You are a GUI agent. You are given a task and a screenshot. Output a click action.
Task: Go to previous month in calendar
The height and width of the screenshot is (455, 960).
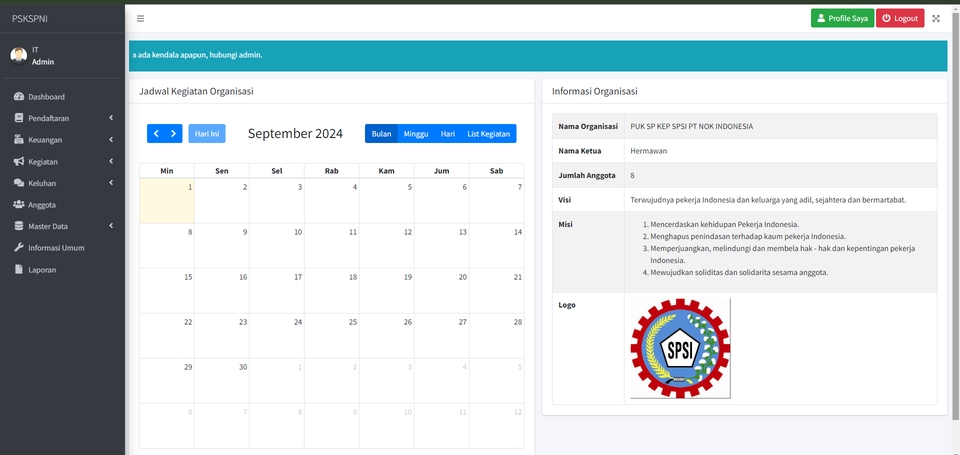coord(156,133)
